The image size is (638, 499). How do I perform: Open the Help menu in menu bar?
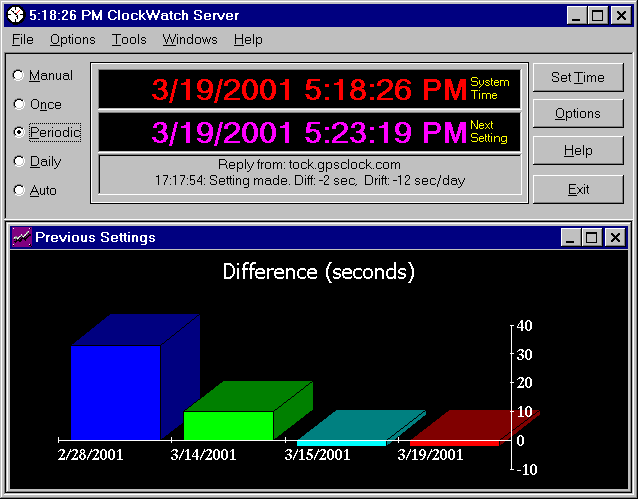click(248, 39)
